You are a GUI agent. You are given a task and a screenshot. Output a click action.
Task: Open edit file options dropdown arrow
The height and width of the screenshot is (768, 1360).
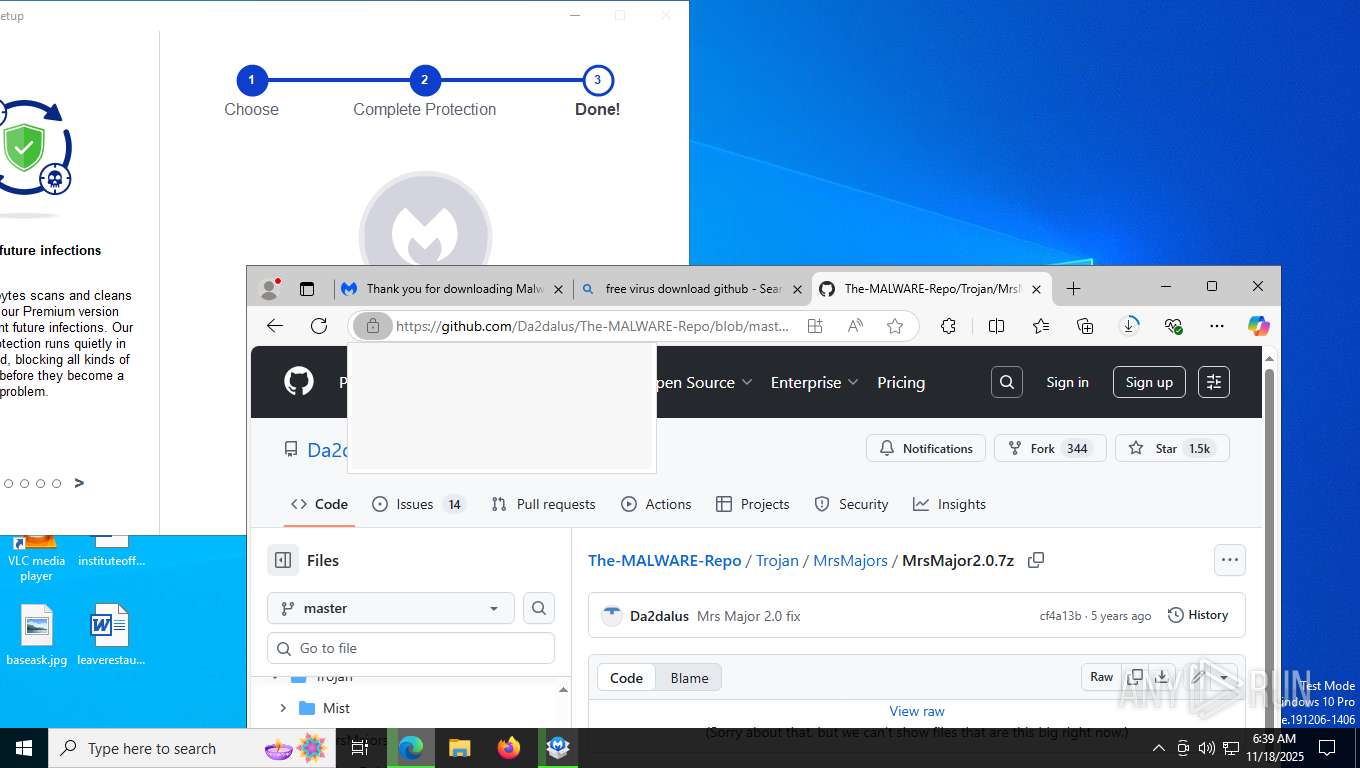coord(1224,677)
